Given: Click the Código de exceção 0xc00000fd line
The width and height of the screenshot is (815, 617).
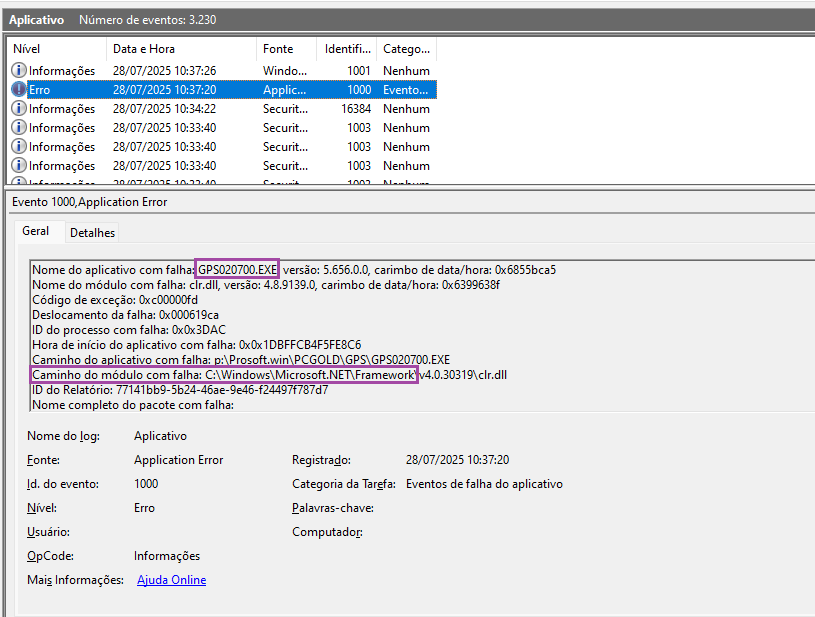Looking at the screenshot, I should 115,300.
